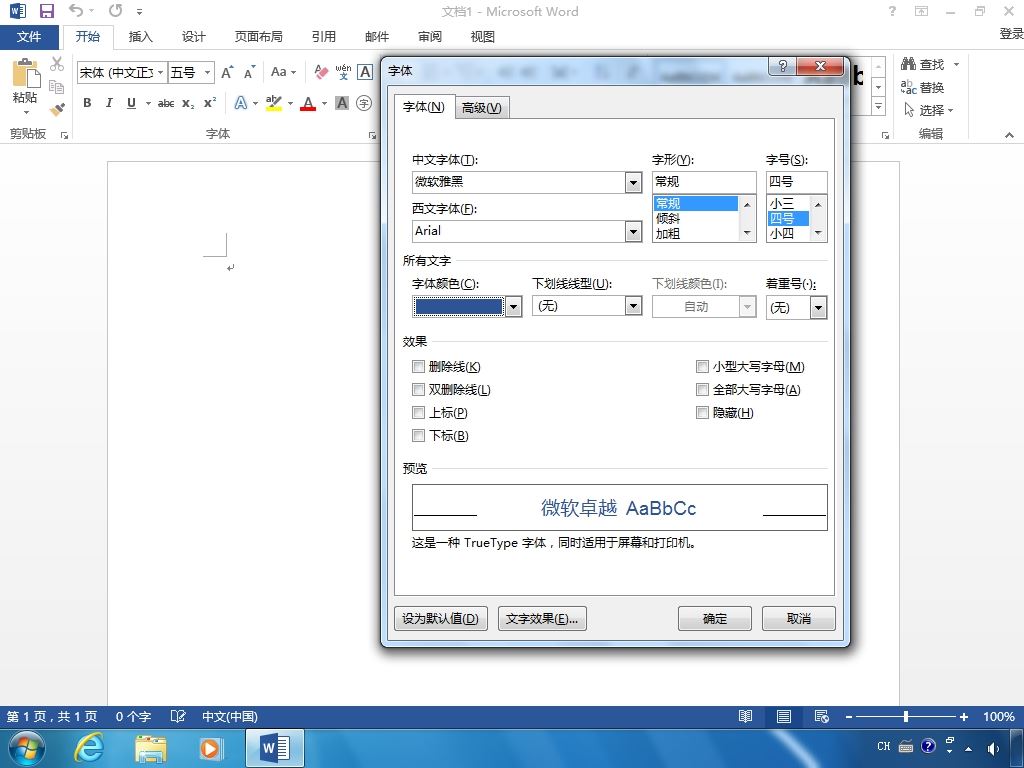Open the phonetic guide wén icon

343,72
